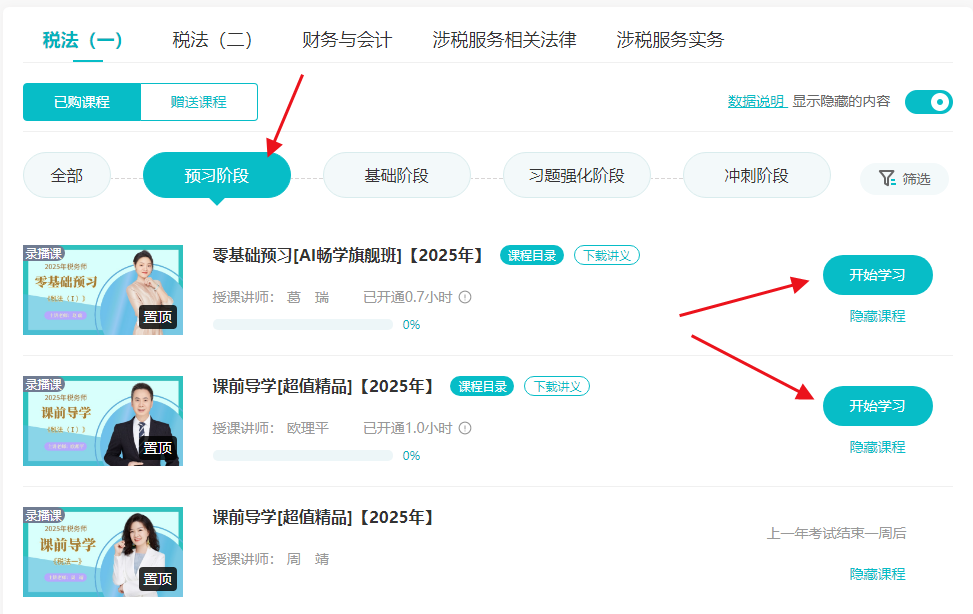Select the 冲刺阶段 stage
This screenshot has width=973, height=614.
coord(756,174)
